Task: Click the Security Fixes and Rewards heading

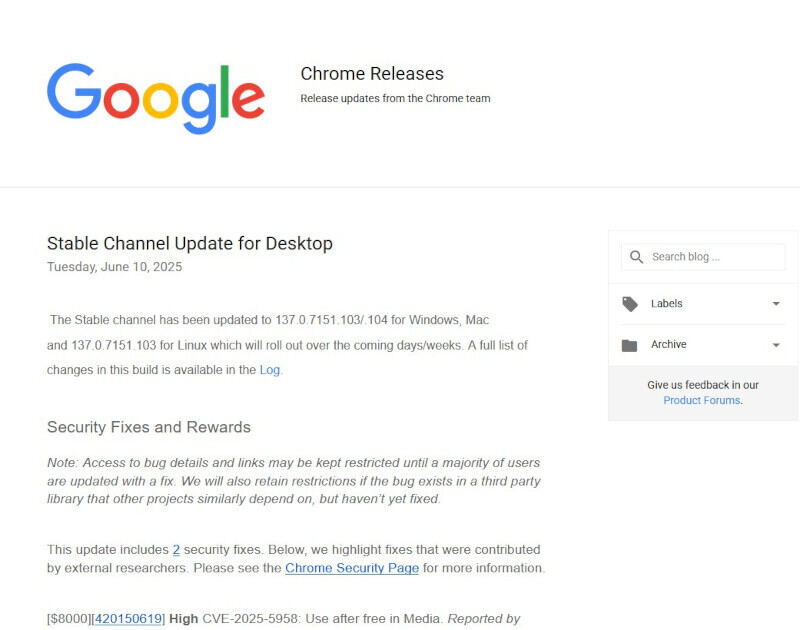Action: [149, 427]
